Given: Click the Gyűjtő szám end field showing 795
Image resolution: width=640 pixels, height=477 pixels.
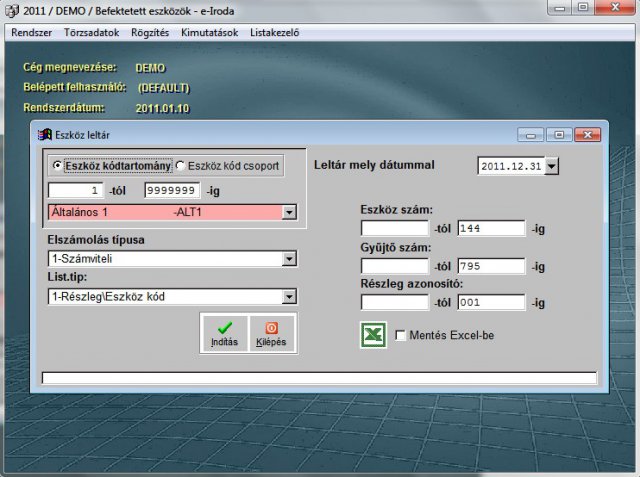Looking at the screenshot, I should point(490,266).
